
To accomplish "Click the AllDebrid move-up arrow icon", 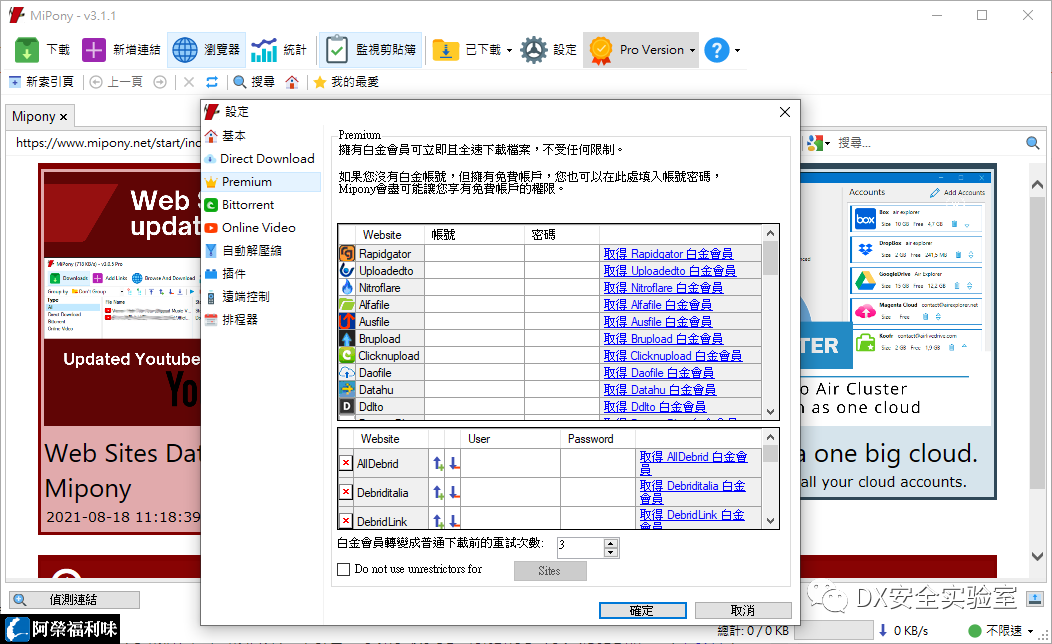I will [438, 463].
